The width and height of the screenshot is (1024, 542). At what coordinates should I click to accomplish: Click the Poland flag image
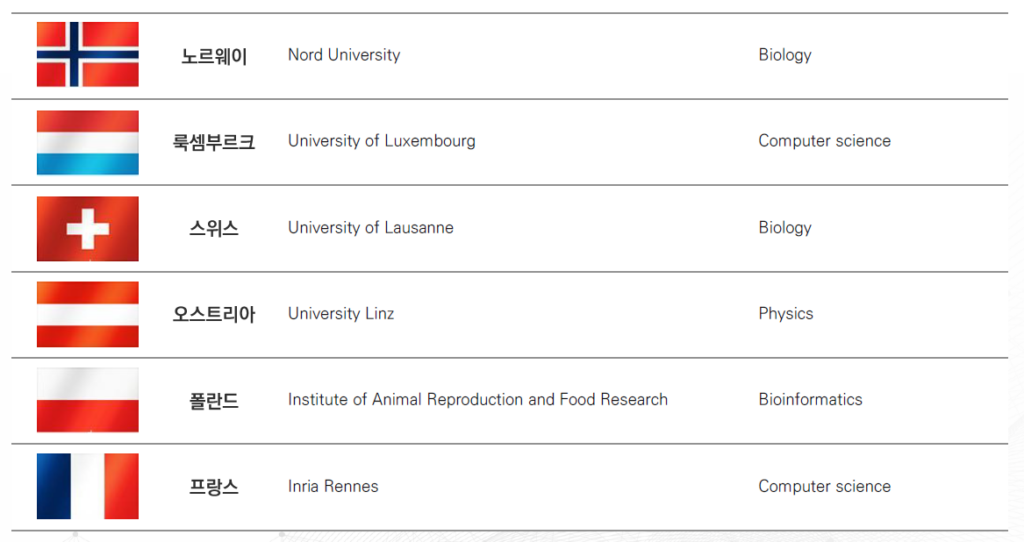click(88, 400)
